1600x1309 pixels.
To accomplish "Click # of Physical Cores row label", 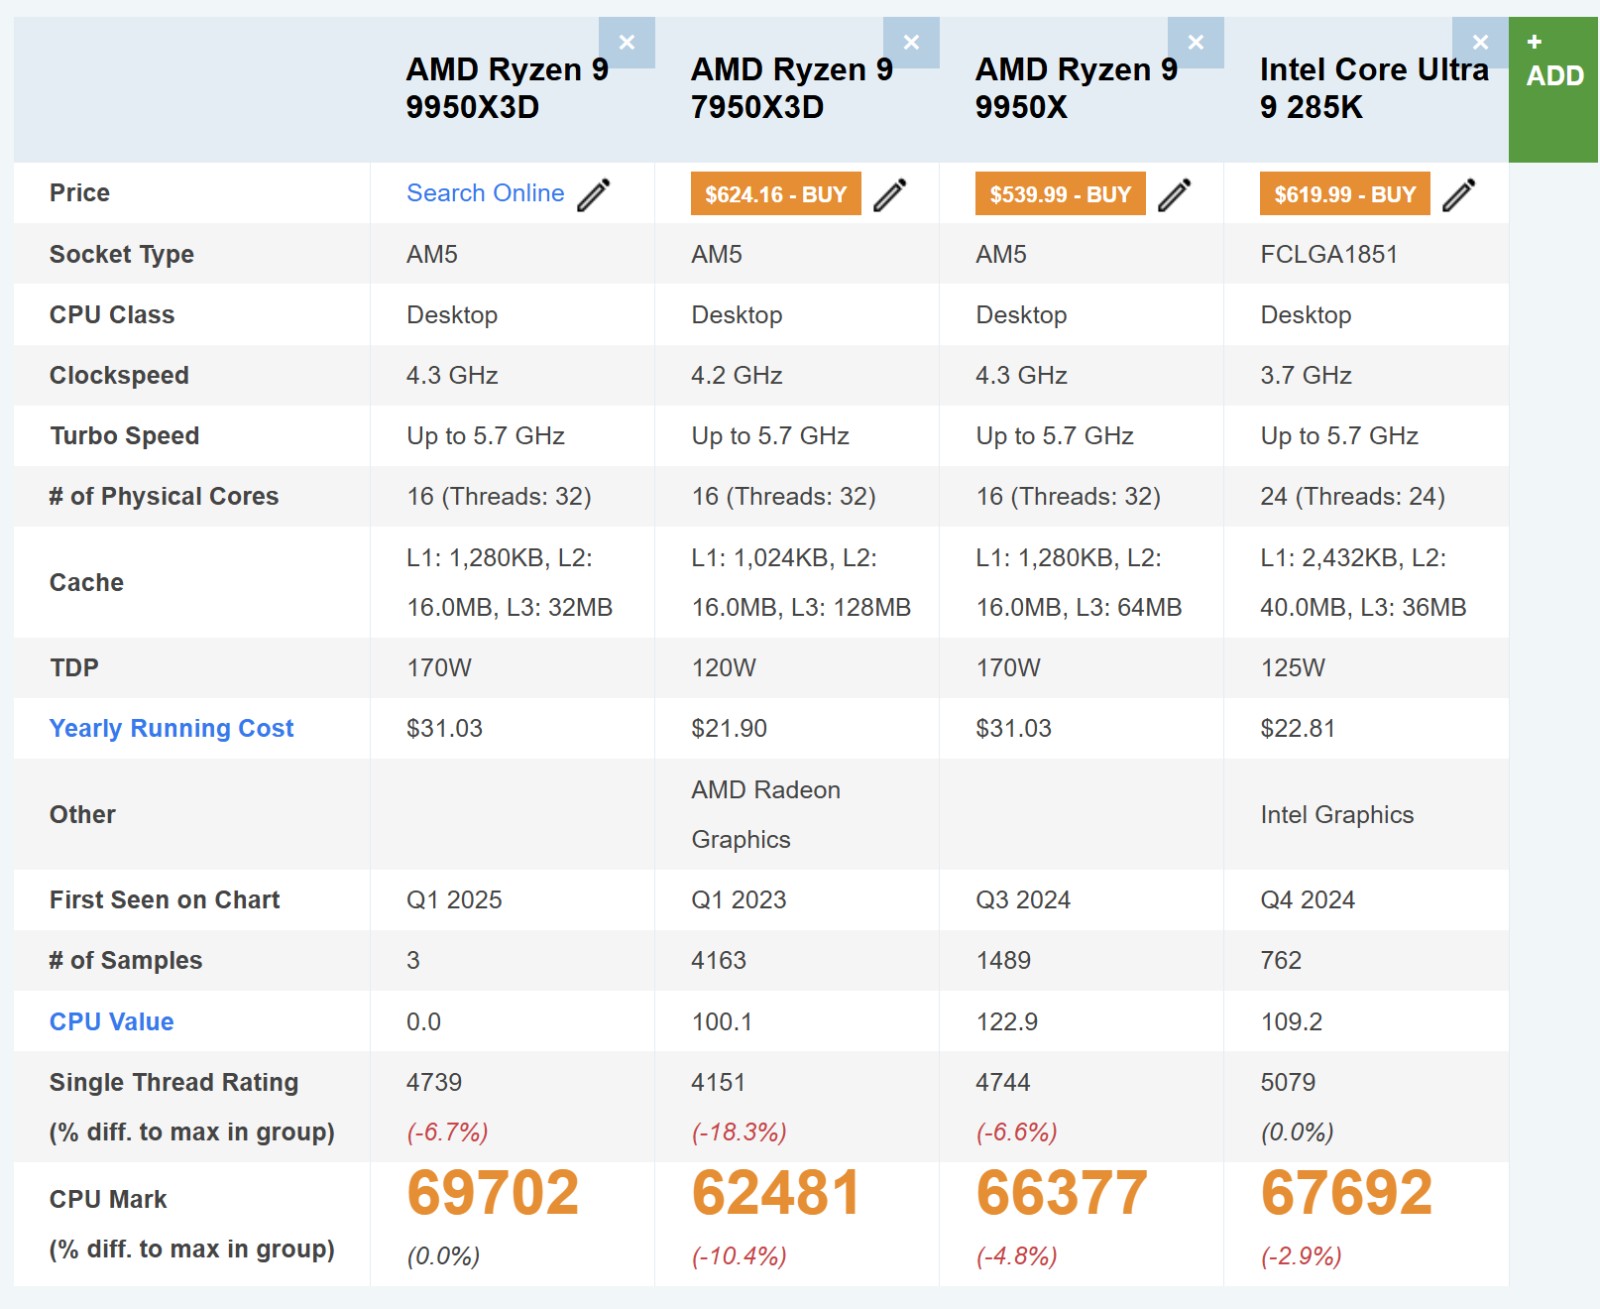I will [164, 496].
